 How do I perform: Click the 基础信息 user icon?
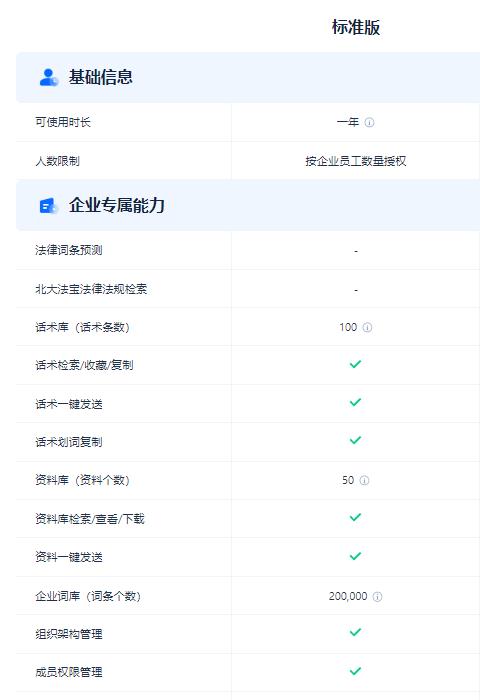pyautogui.click(x=49, y=77)
